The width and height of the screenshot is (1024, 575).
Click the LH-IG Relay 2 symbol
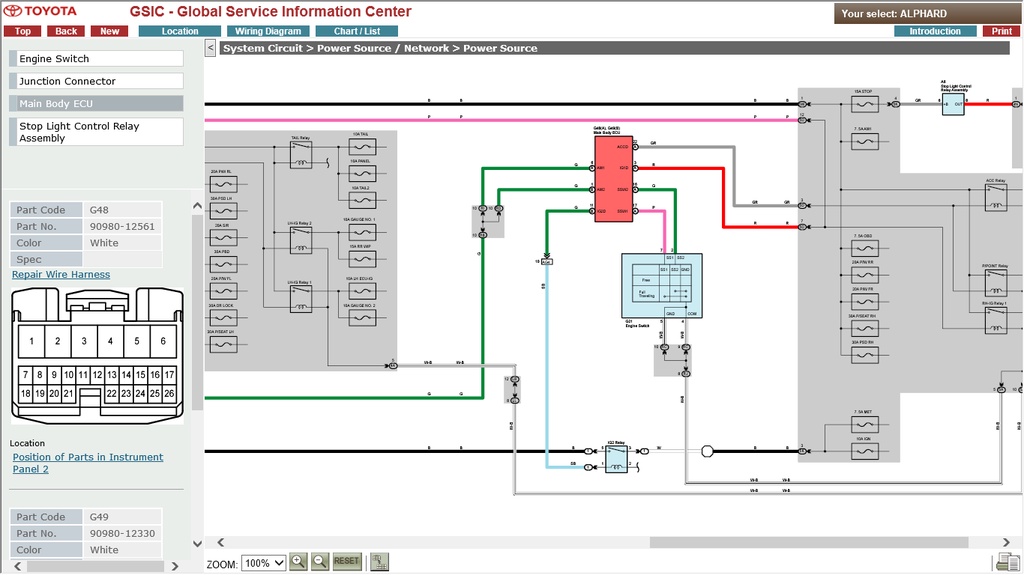click(x=300, y=240)
